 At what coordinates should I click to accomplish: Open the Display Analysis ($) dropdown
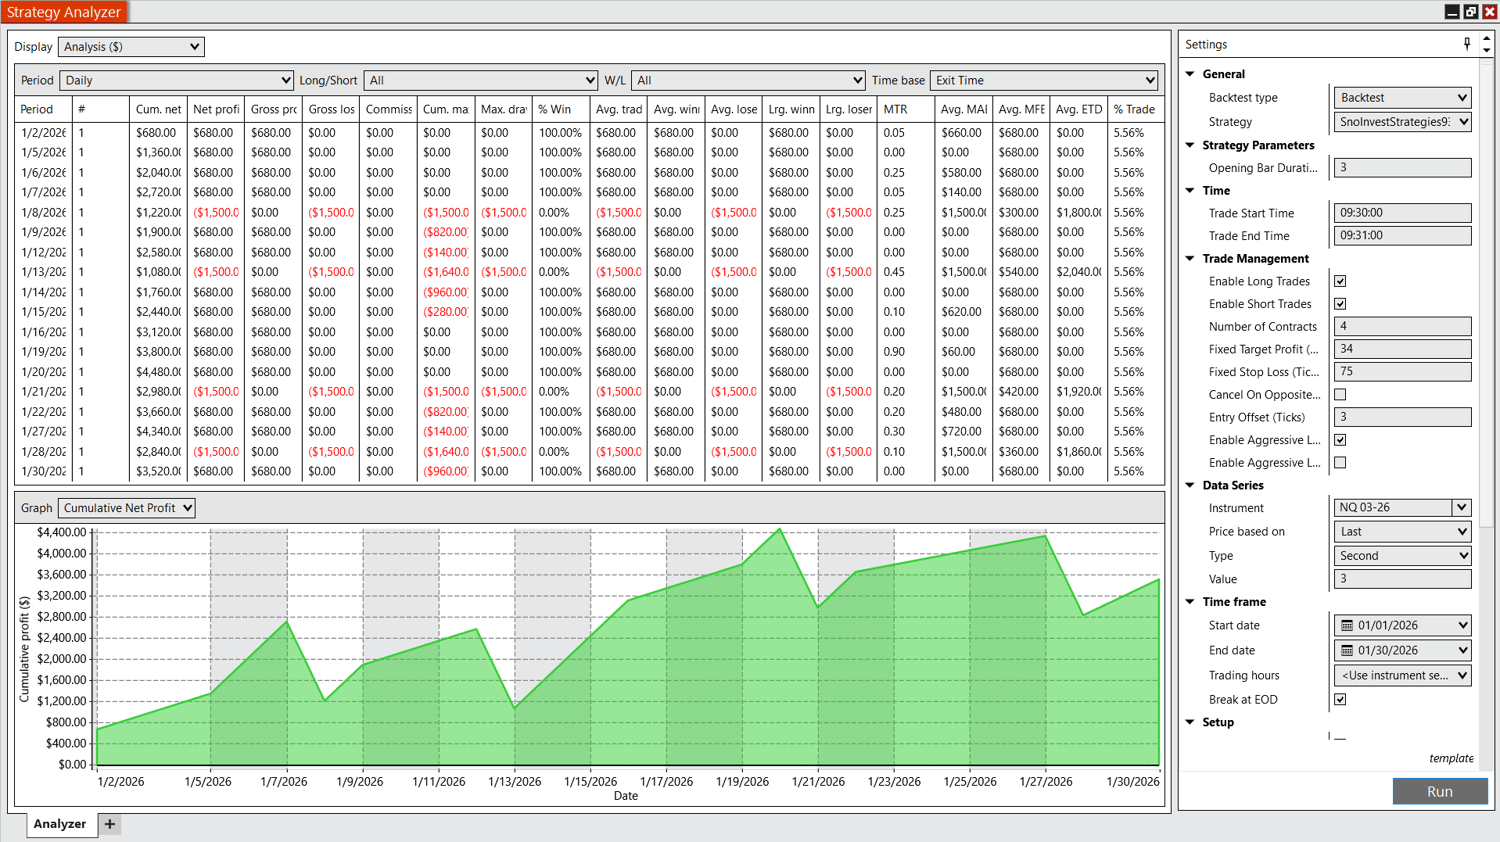[131, 47]
